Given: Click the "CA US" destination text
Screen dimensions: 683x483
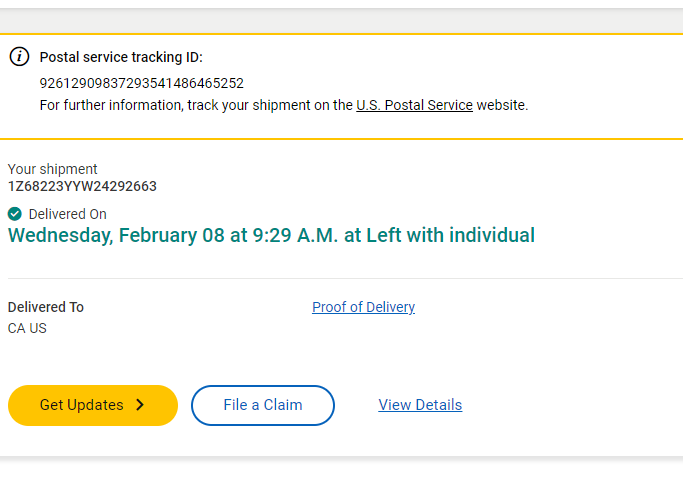Looking at the screenshot, I should point(27,328).
